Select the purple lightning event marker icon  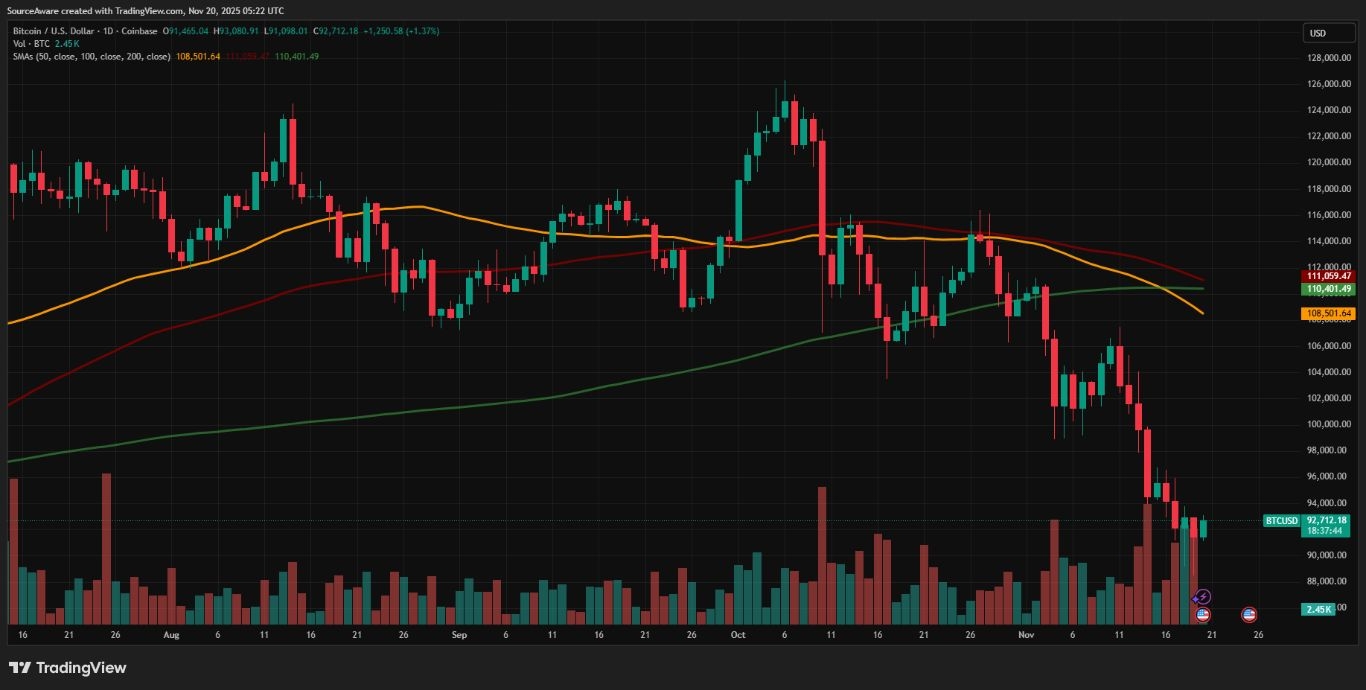pyautogui.click(x=1202, y=597)
